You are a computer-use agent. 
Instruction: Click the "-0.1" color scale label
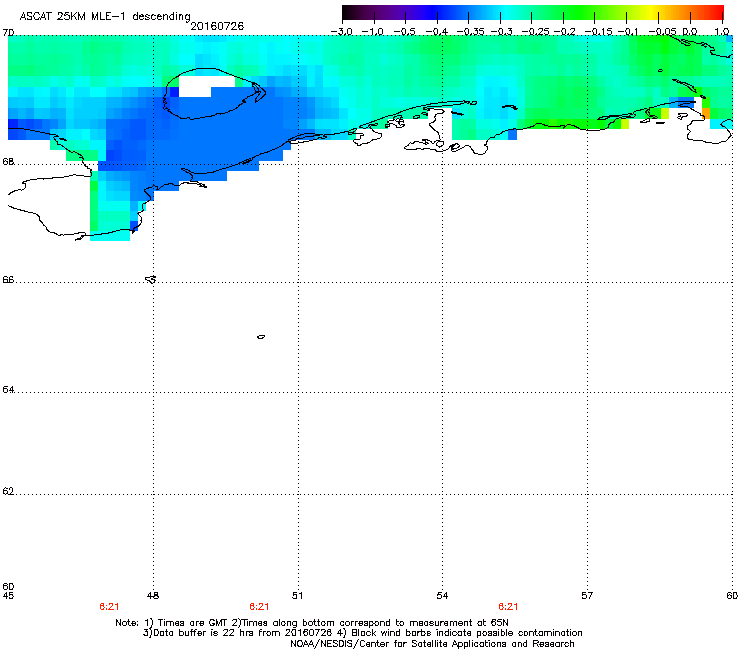628,32
